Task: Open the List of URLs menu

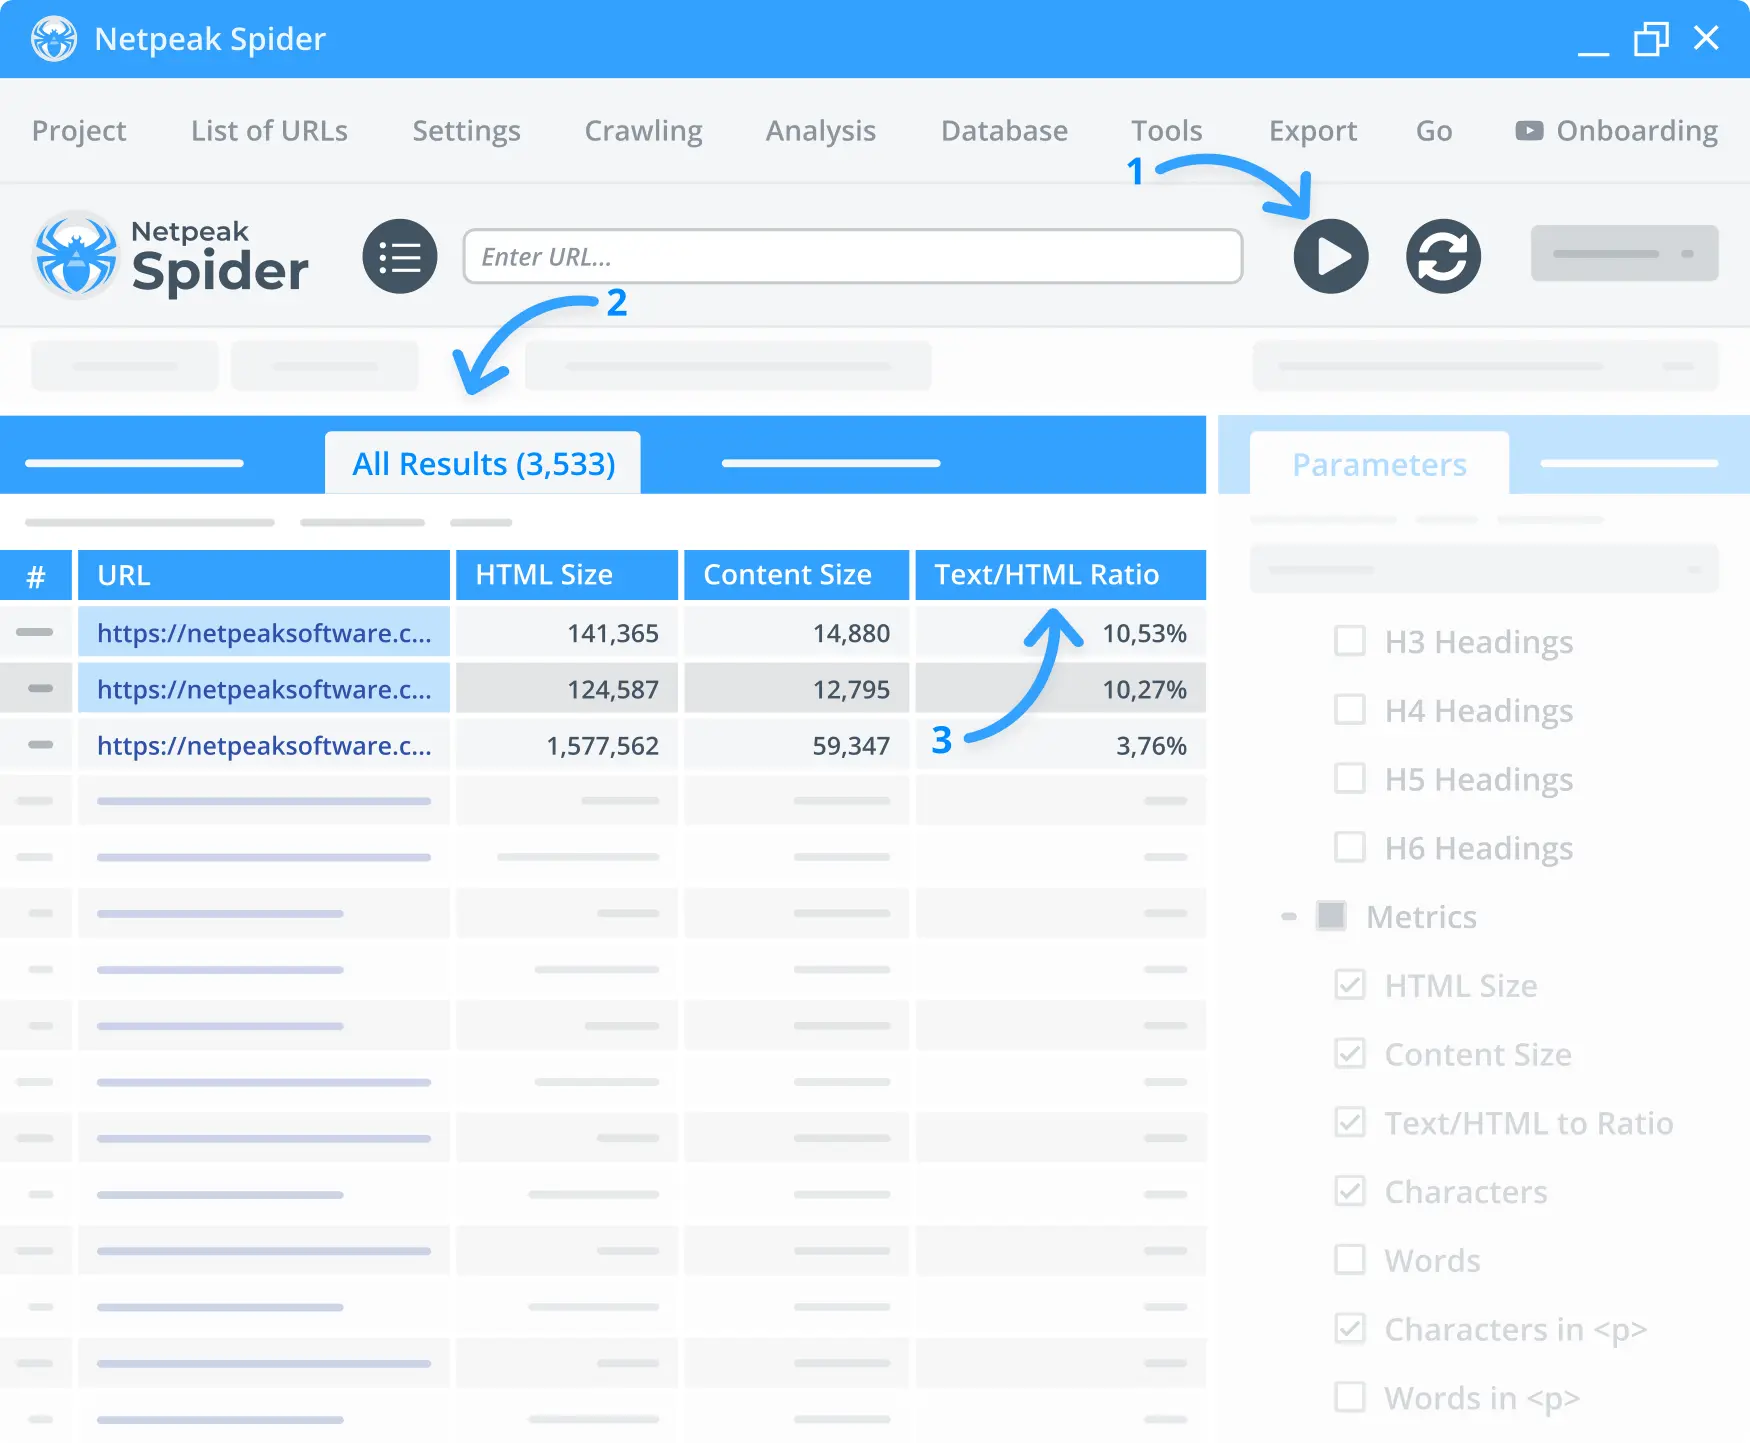Action: point(269,131)
